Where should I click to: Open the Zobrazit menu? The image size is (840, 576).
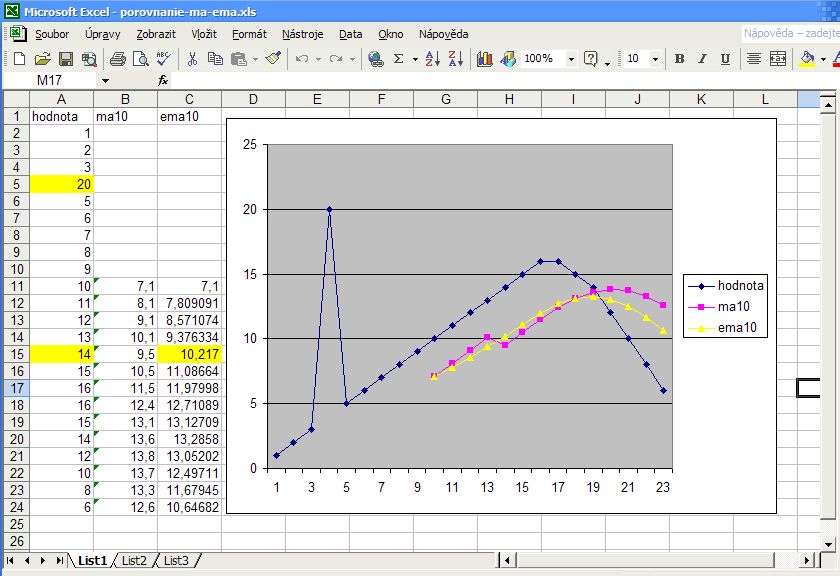[x=156, y=34]
